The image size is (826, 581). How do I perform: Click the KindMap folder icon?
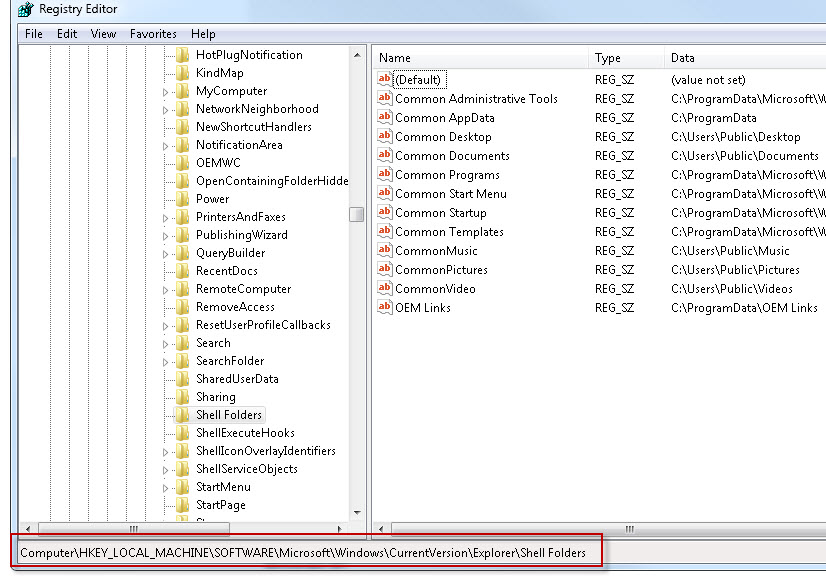(182, 73)
